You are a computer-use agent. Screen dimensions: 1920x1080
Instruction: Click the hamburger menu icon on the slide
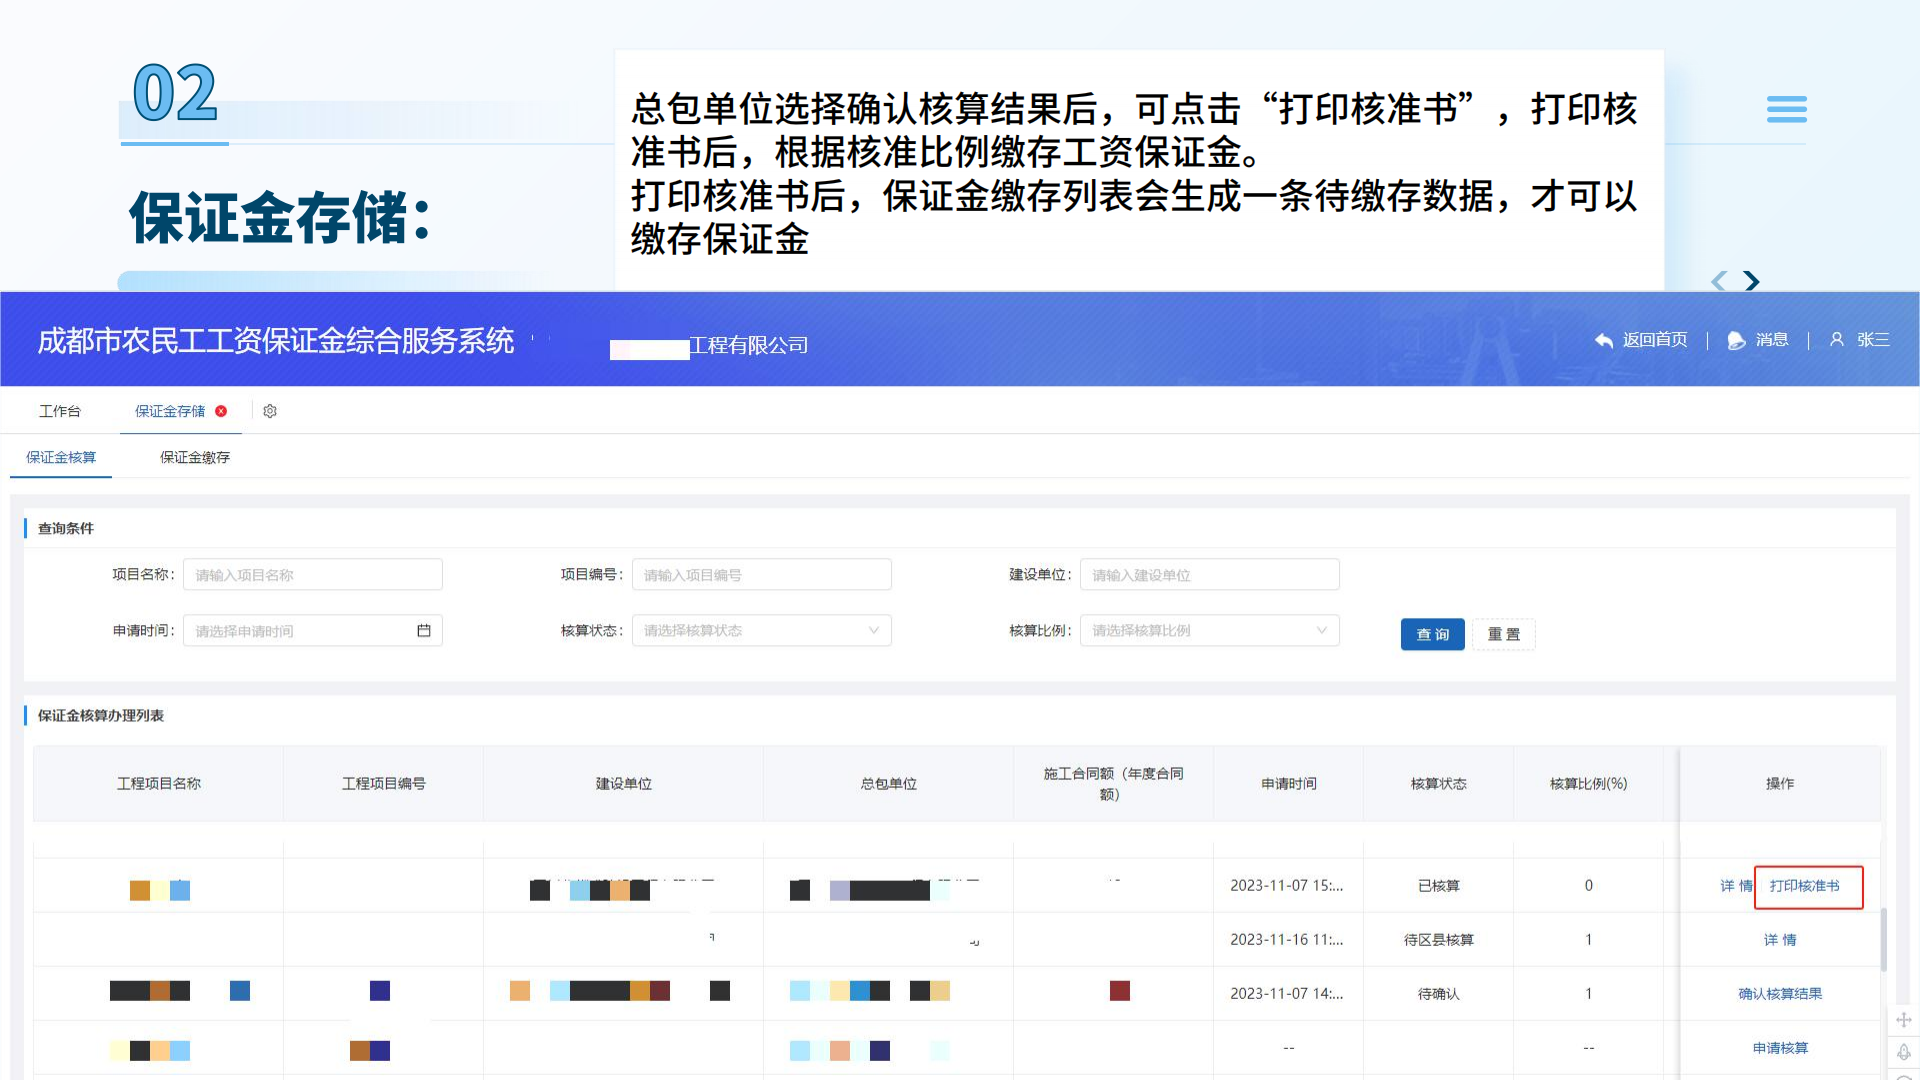[1787, 110]
